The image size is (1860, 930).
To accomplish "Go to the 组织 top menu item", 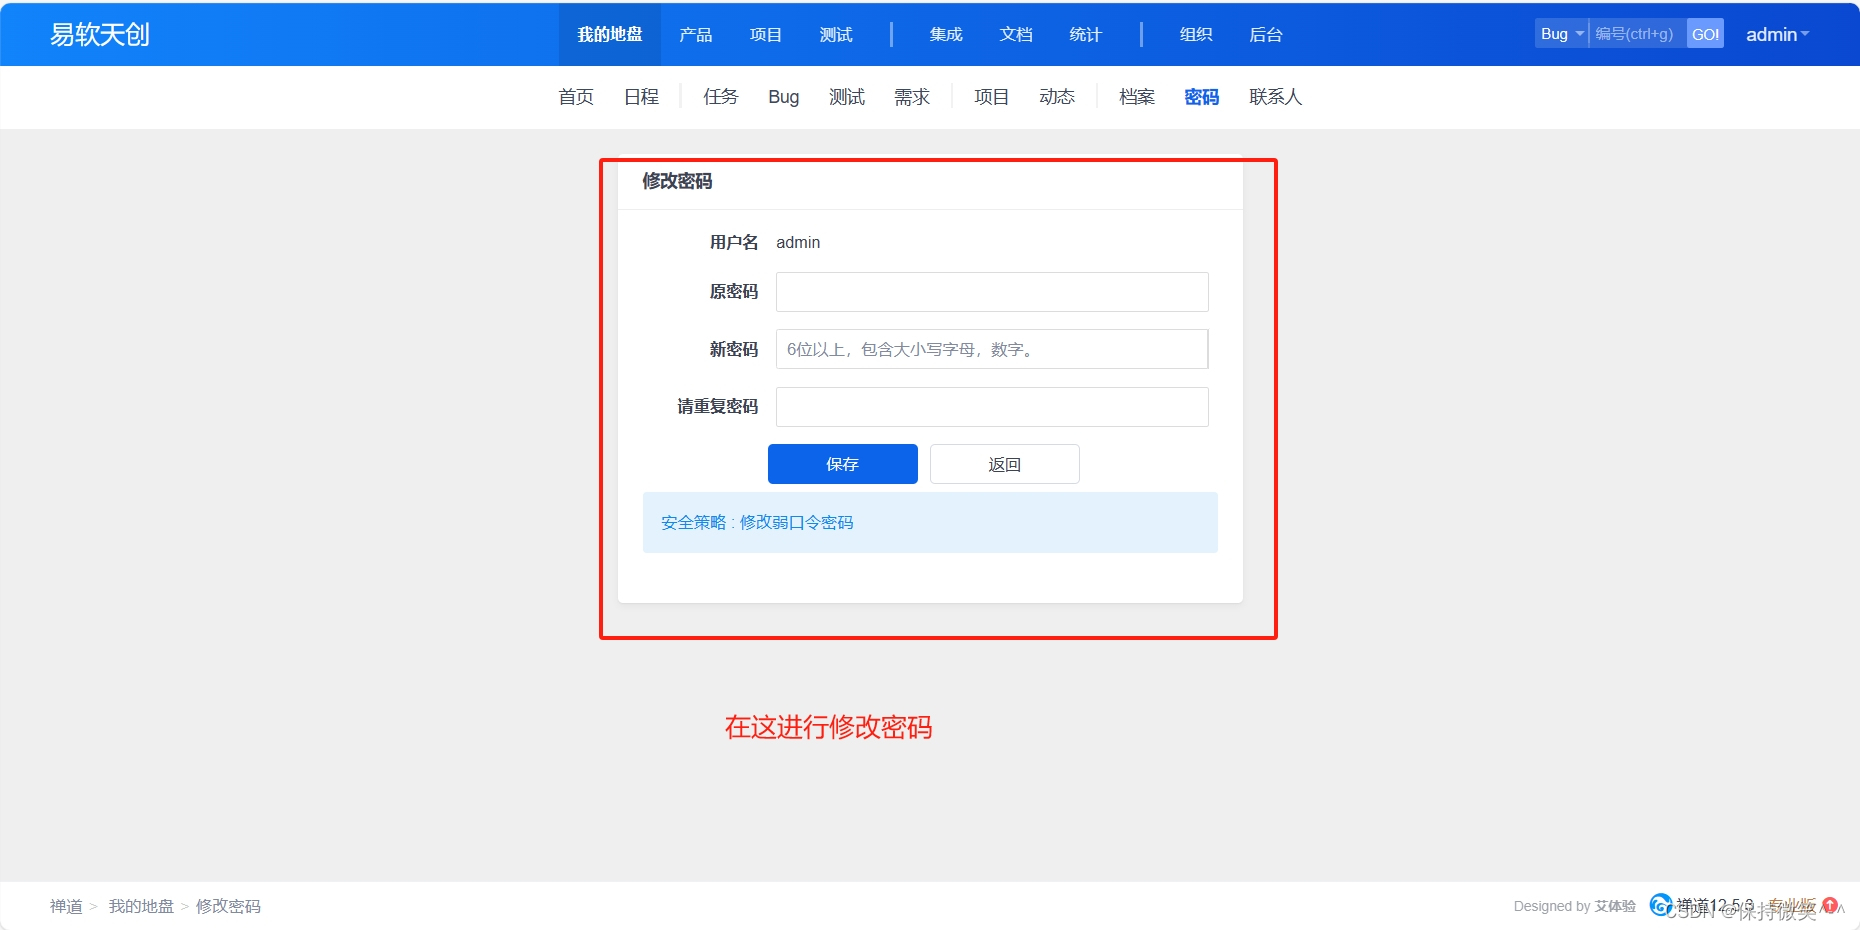I will pos(1196,34).
